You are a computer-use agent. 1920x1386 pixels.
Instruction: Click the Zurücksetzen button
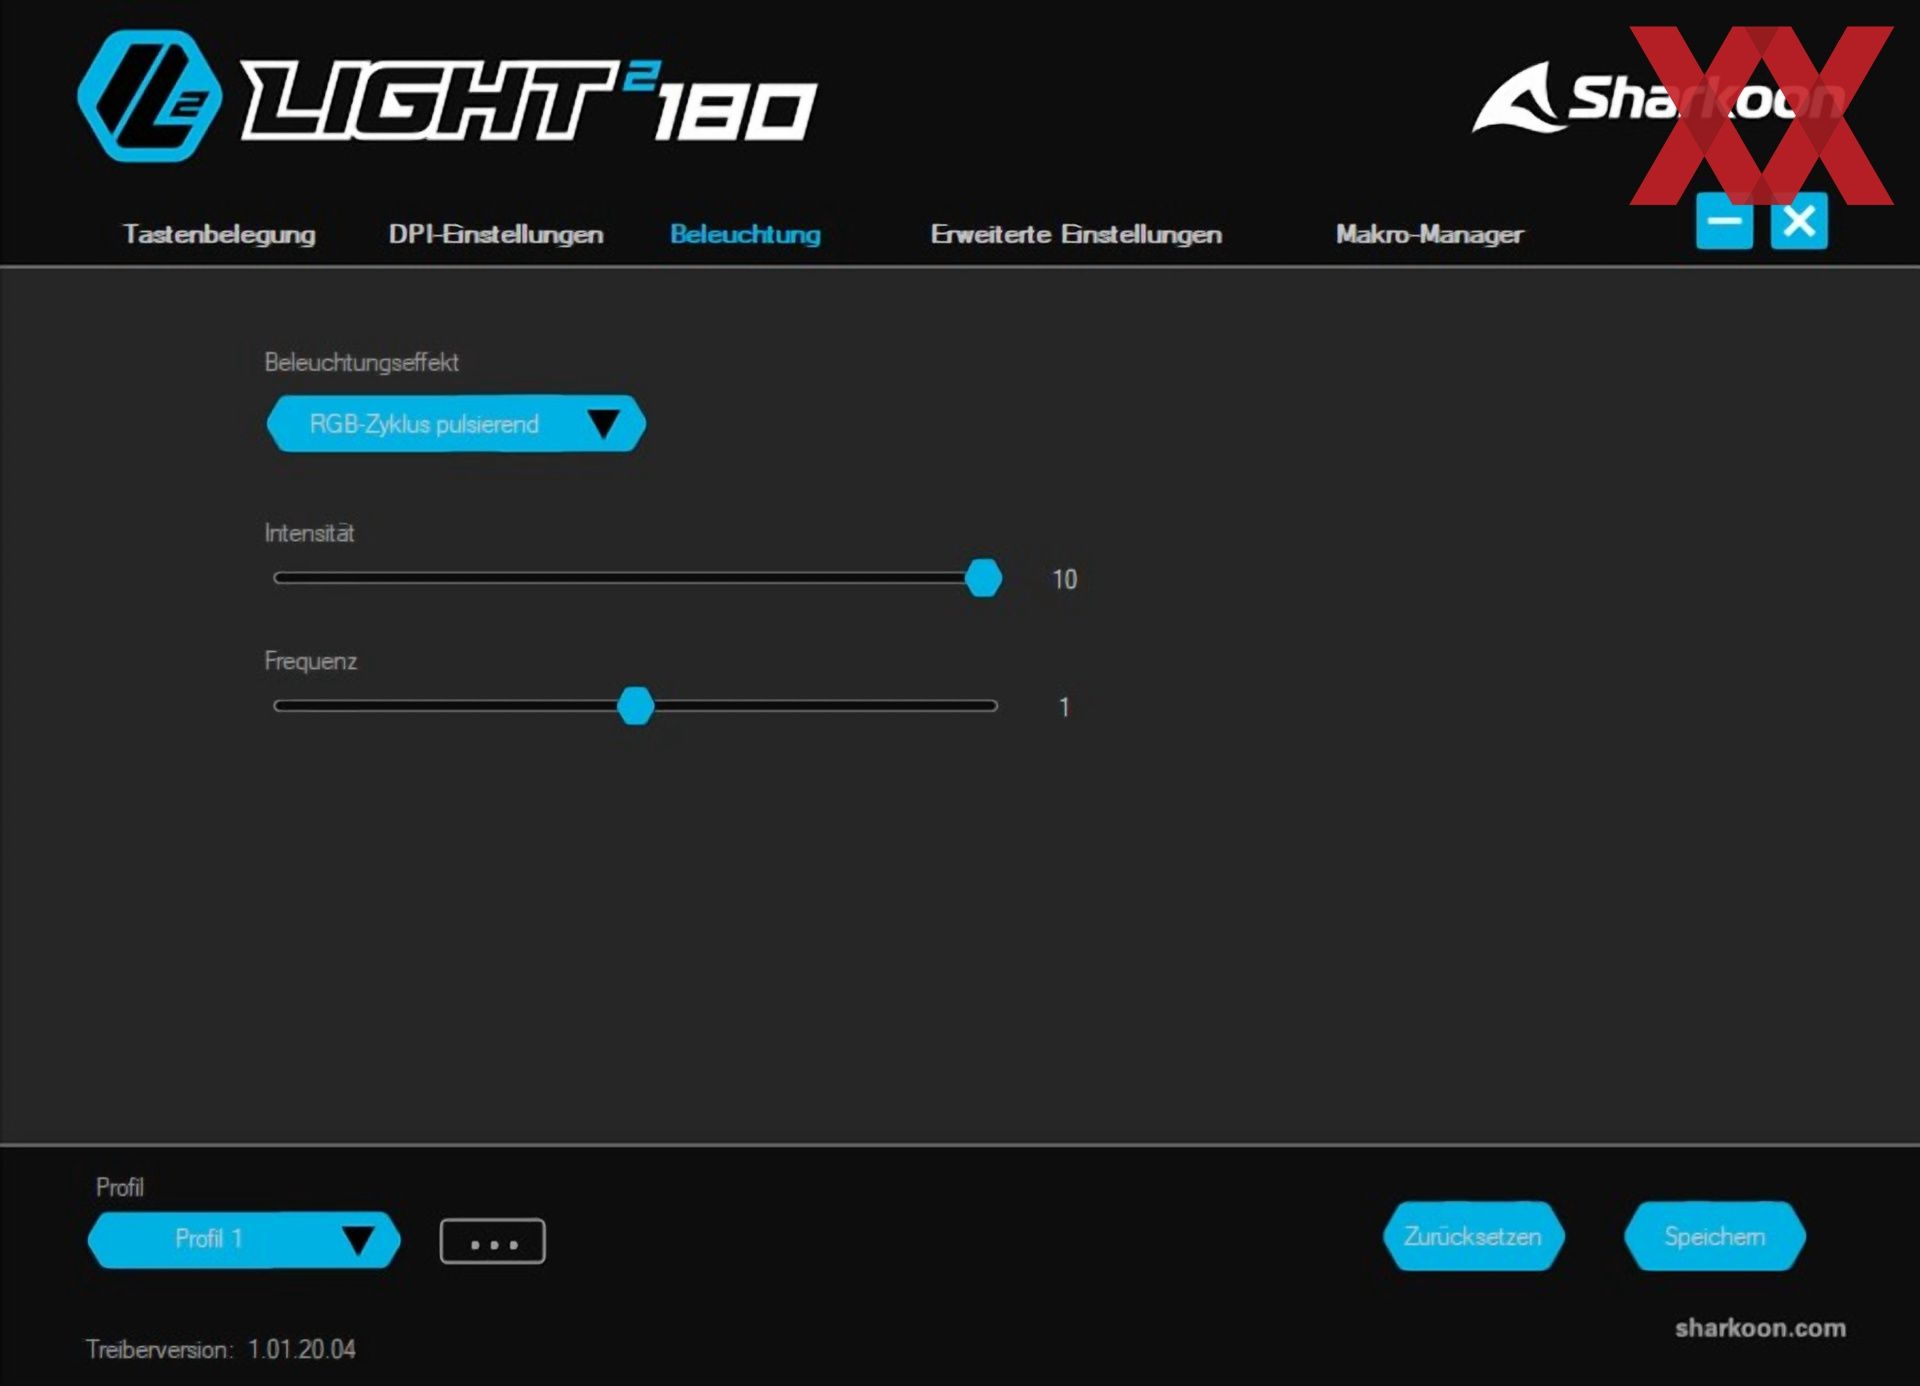point(1473,1237)
